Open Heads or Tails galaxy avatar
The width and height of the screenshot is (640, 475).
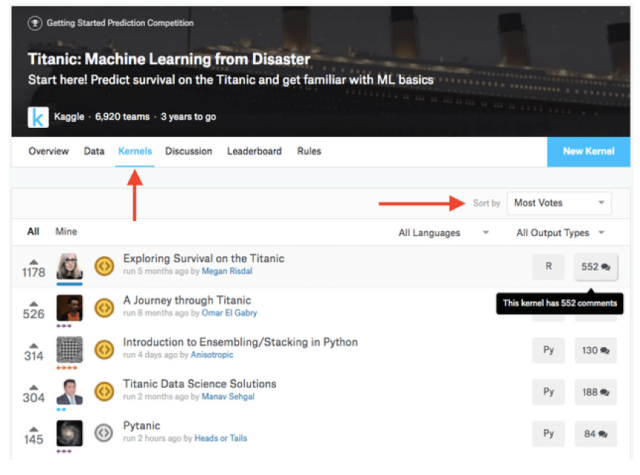pos(69,433)
